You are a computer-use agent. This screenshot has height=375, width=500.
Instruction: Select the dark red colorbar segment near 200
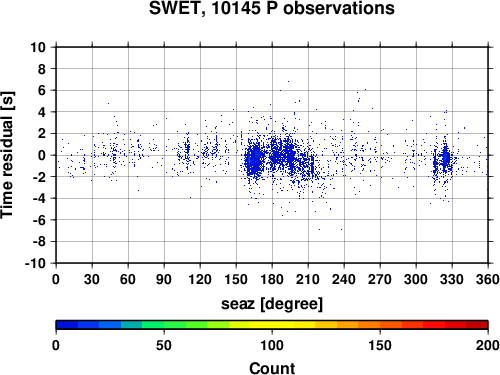477,325
